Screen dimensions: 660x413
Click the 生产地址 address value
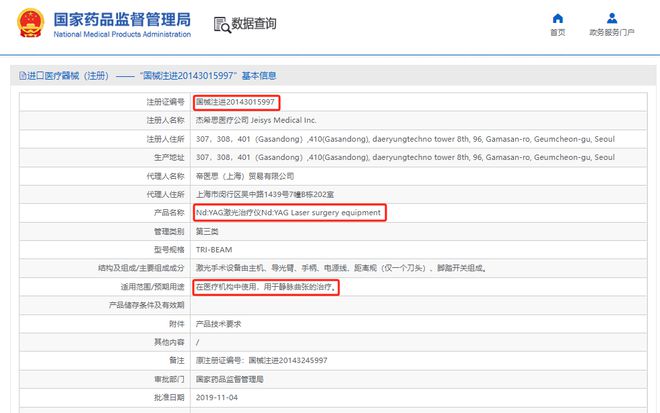tap(405, 157)
